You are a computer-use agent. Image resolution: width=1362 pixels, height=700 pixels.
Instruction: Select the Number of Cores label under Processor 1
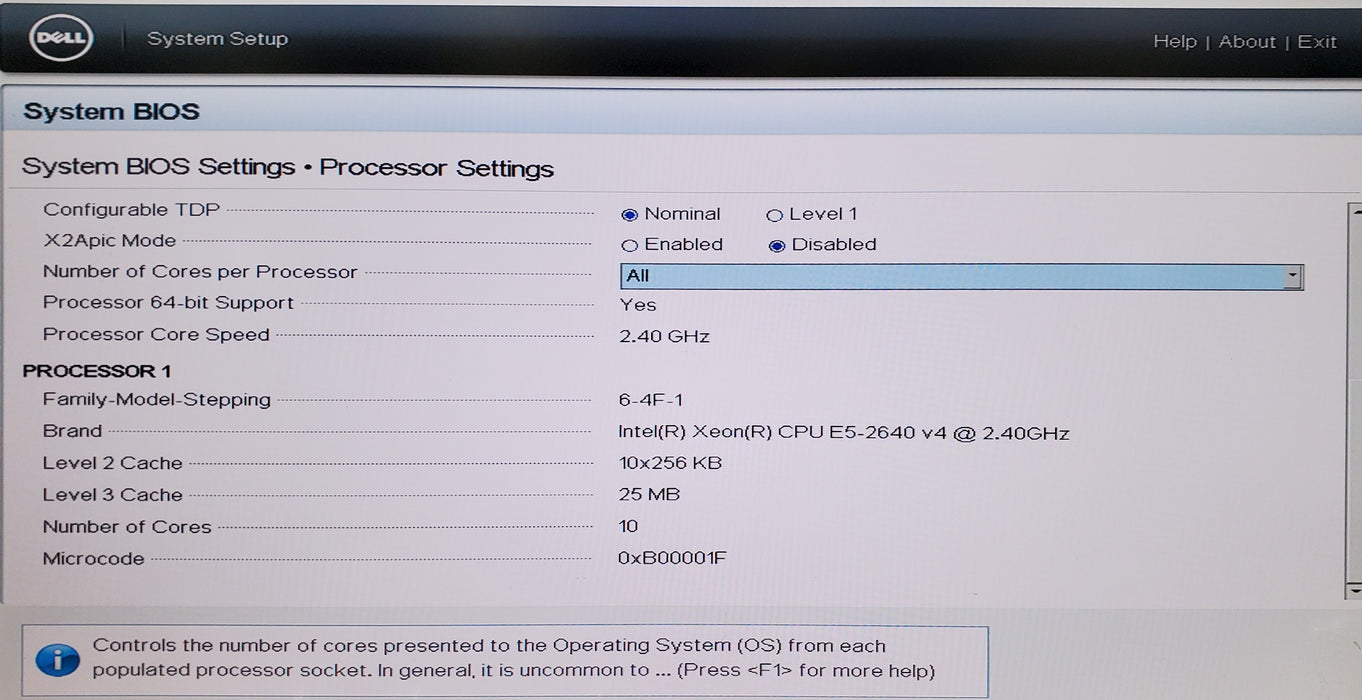coord(127,527)
